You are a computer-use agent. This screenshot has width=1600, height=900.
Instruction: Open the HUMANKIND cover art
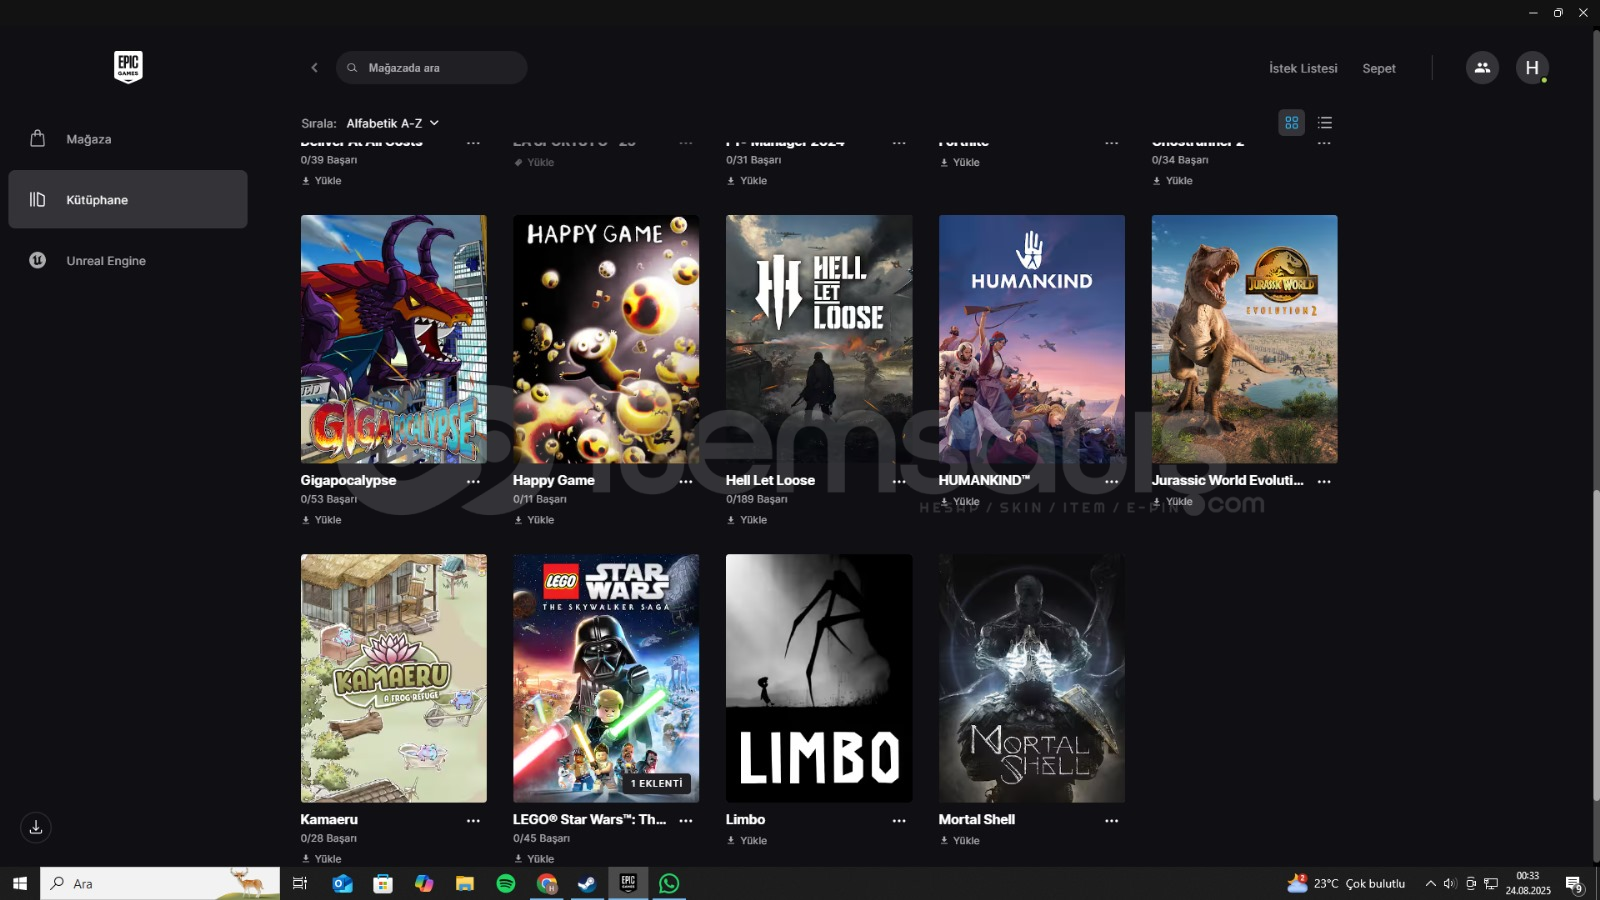[x=1032, y=339]
